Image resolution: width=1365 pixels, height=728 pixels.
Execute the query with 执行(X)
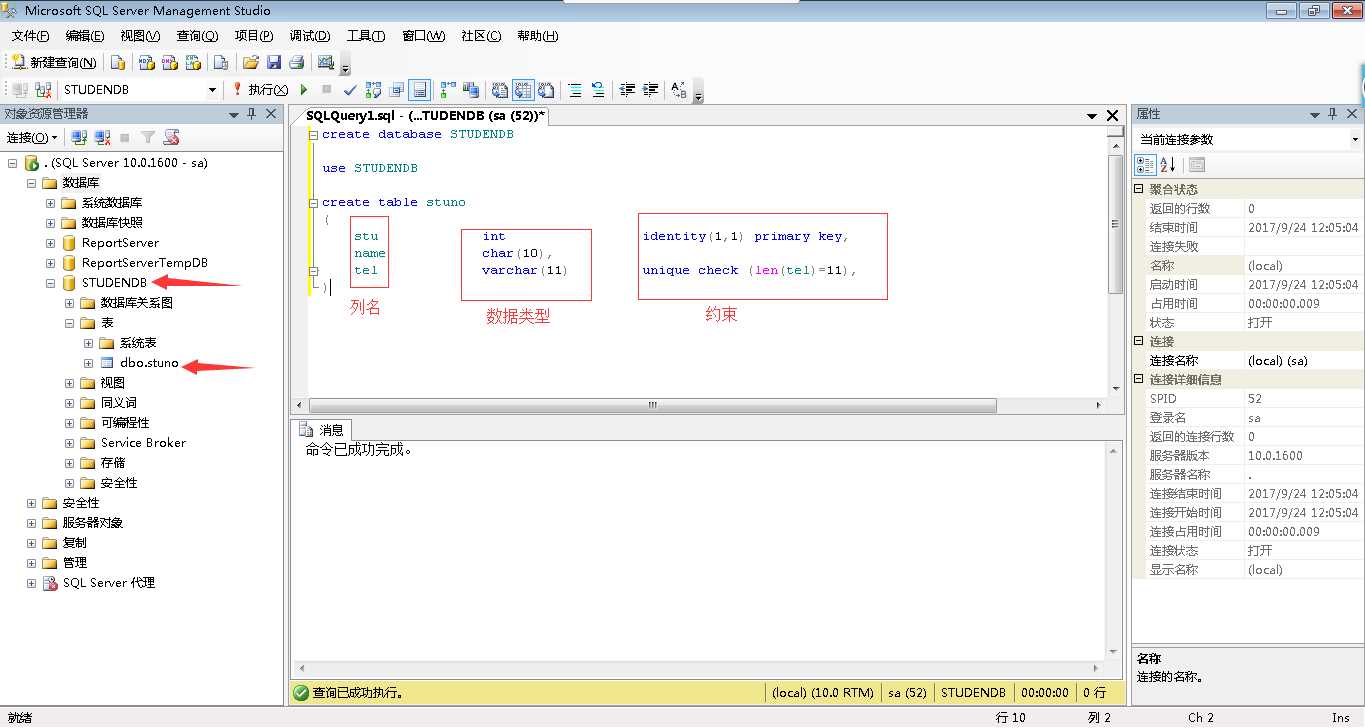coord(260,90)
